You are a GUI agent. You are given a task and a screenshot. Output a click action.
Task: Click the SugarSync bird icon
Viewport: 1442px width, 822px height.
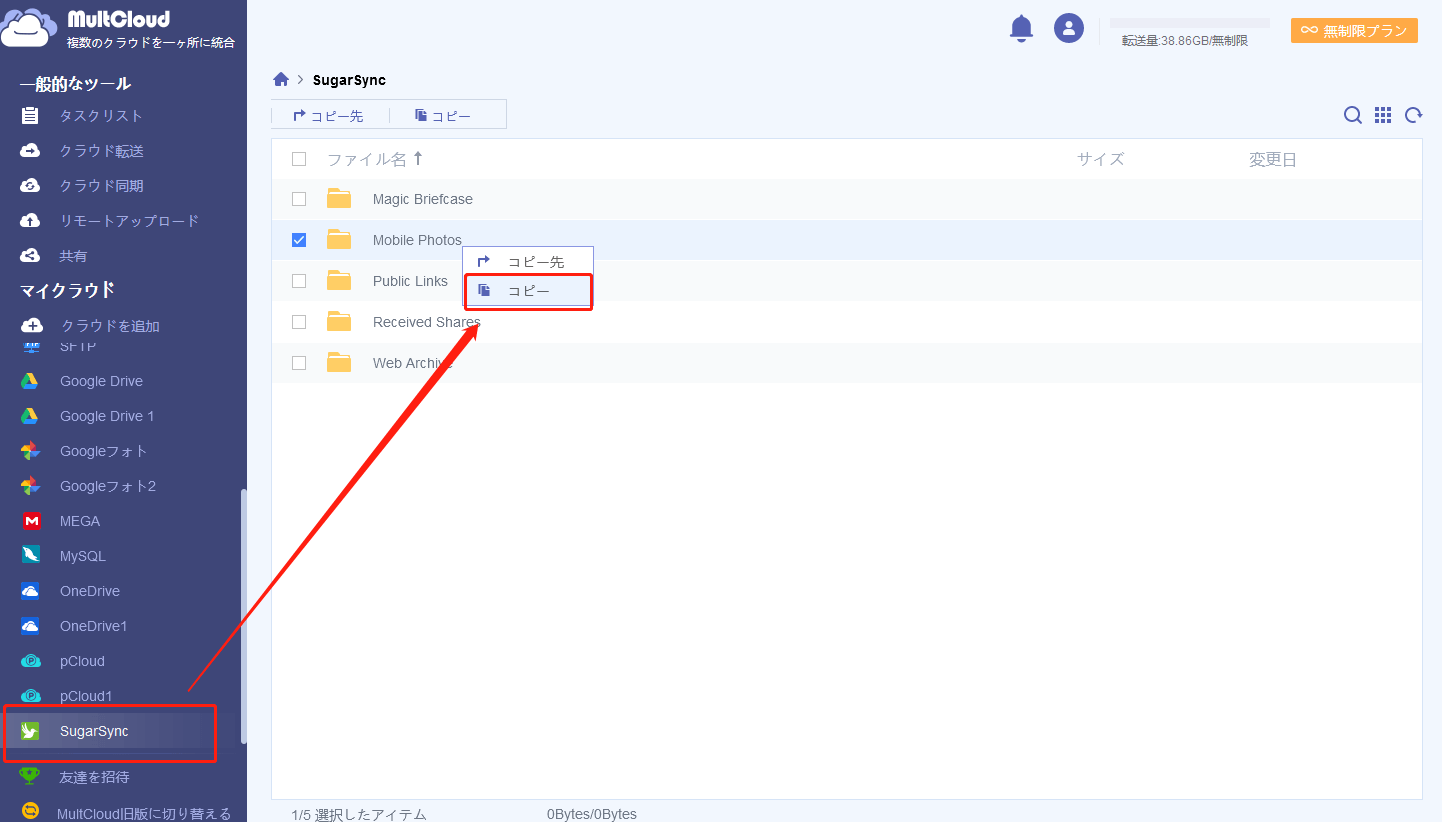point(31,731)
